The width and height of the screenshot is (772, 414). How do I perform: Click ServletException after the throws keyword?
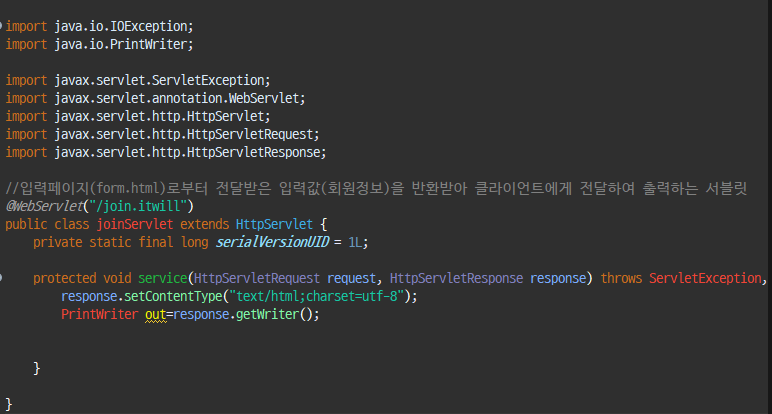point(705,279)
